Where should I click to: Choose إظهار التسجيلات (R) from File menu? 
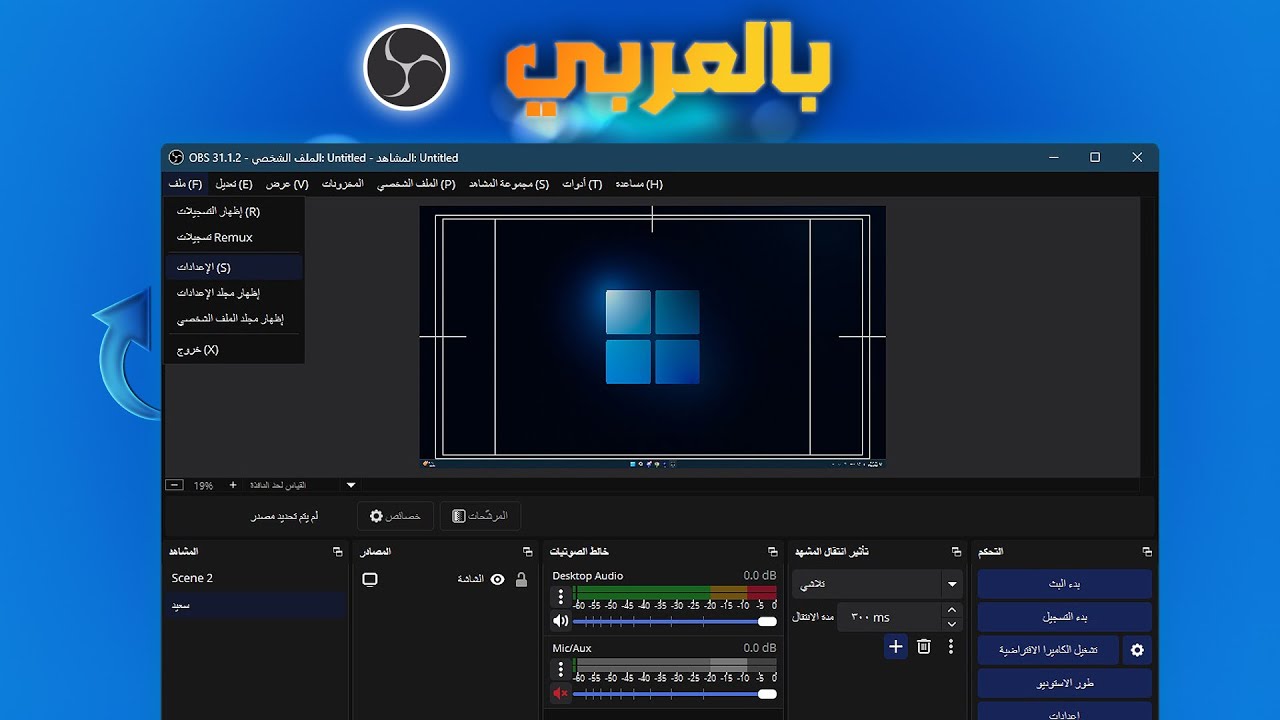(x=234, y=212)
